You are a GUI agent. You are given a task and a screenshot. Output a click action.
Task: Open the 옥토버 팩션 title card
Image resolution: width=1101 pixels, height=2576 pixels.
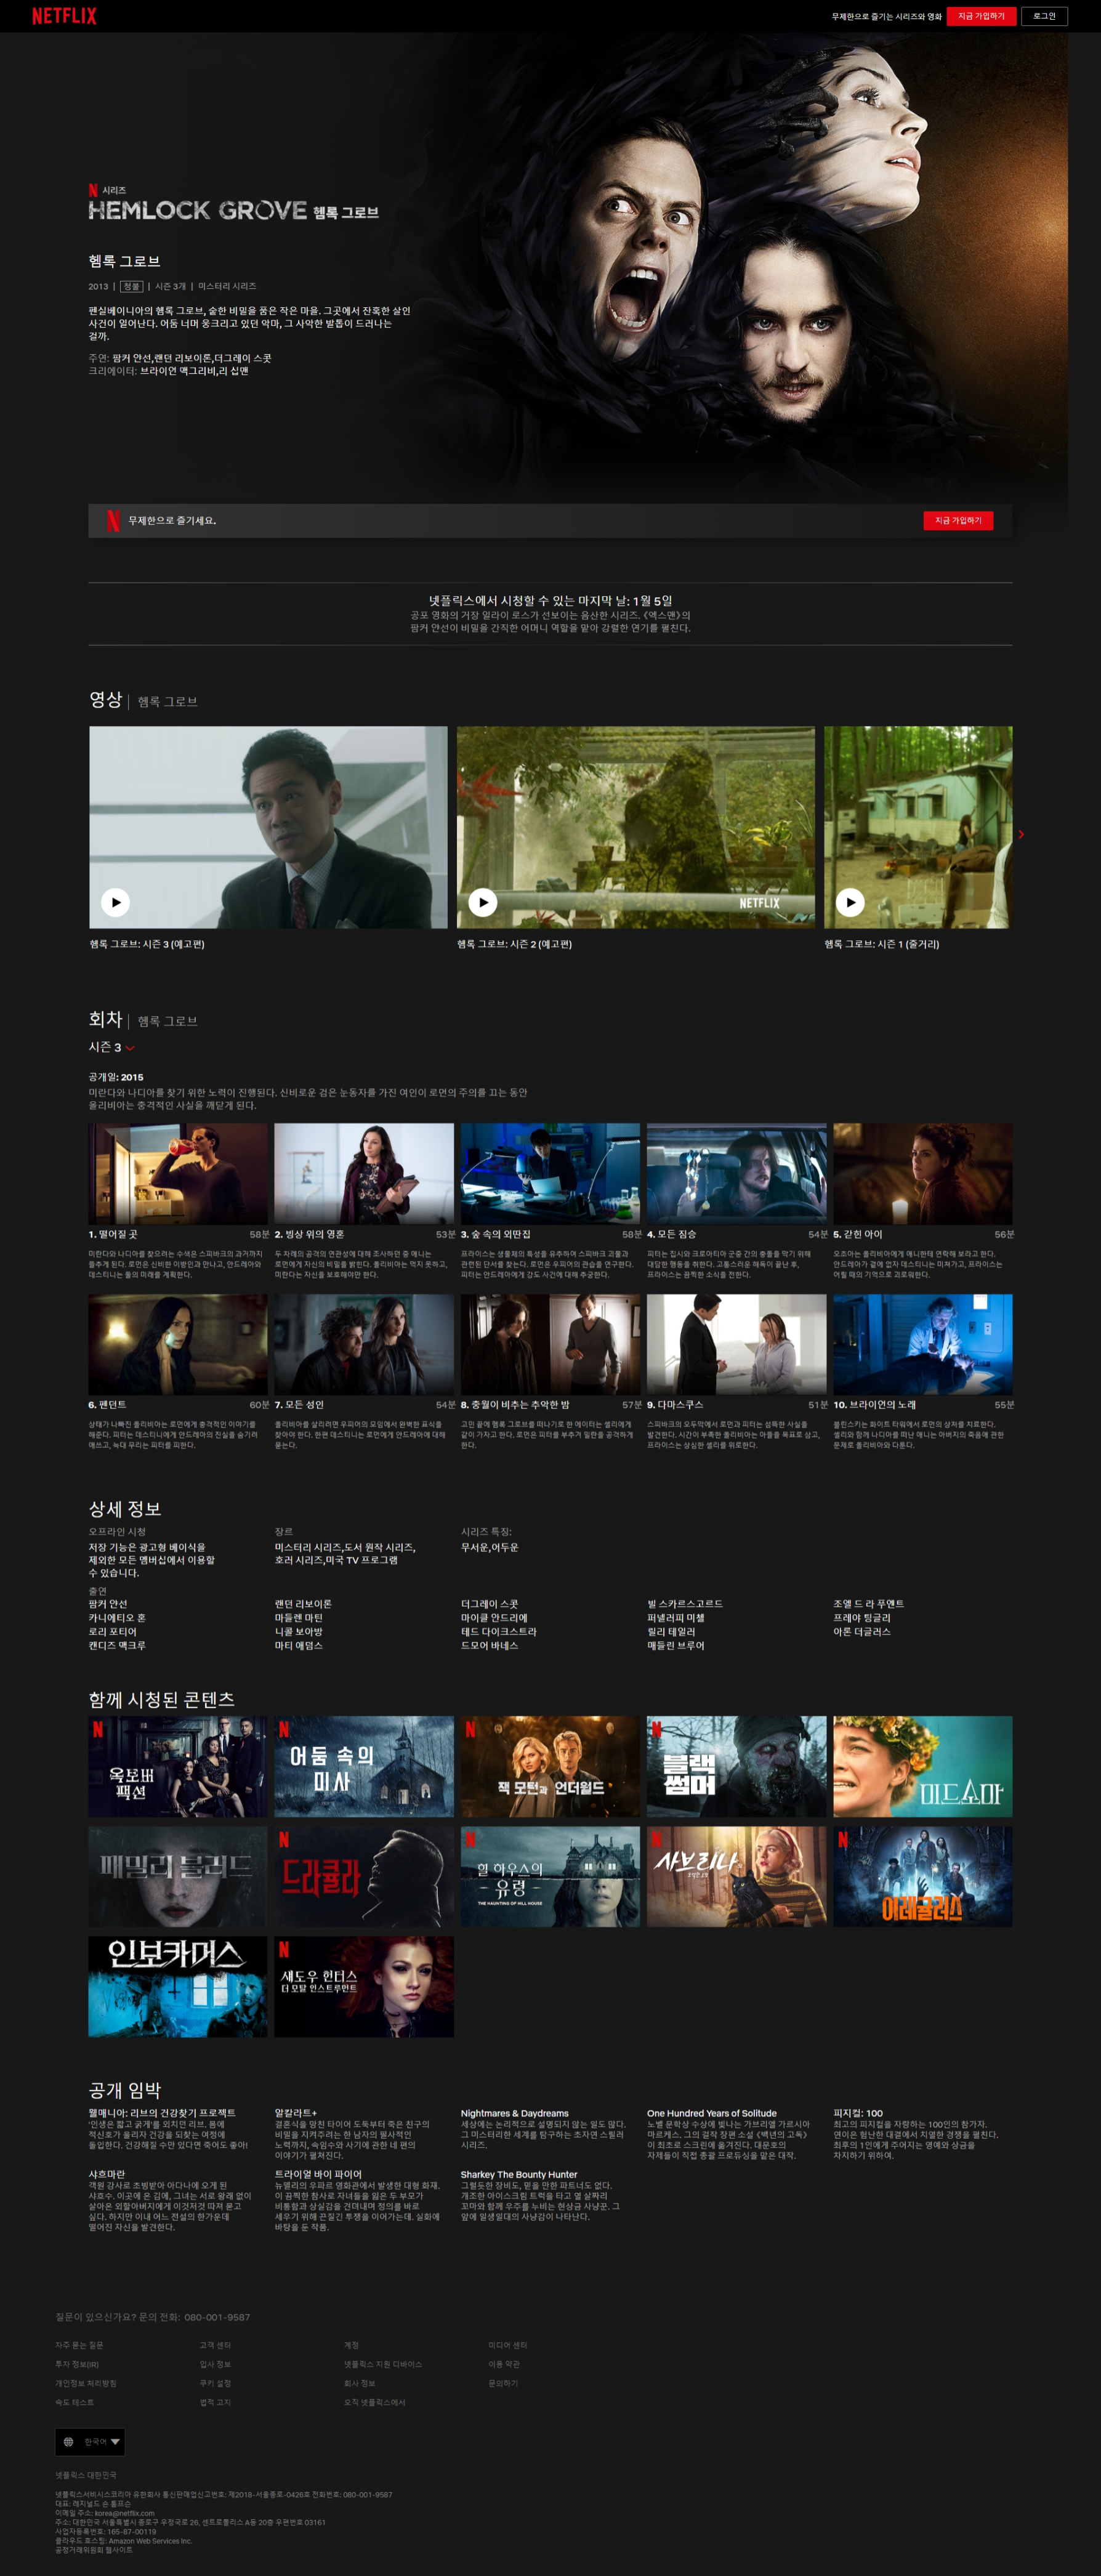(178, 1767)
